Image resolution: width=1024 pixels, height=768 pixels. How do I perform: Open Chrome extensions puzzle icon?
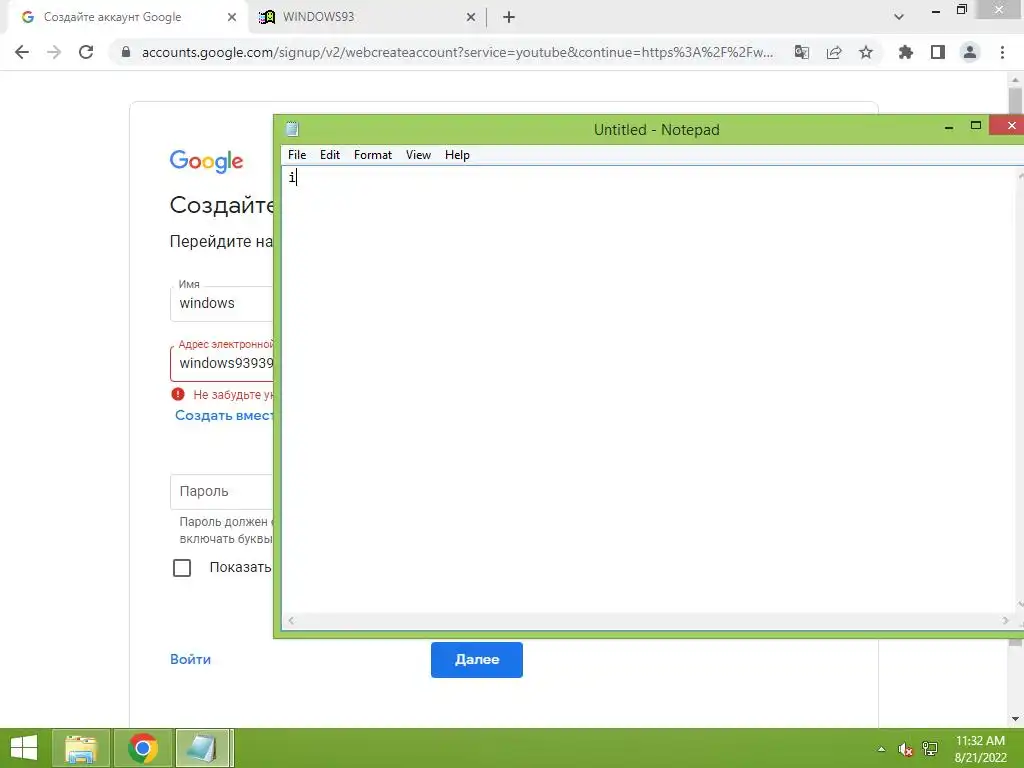905,52
